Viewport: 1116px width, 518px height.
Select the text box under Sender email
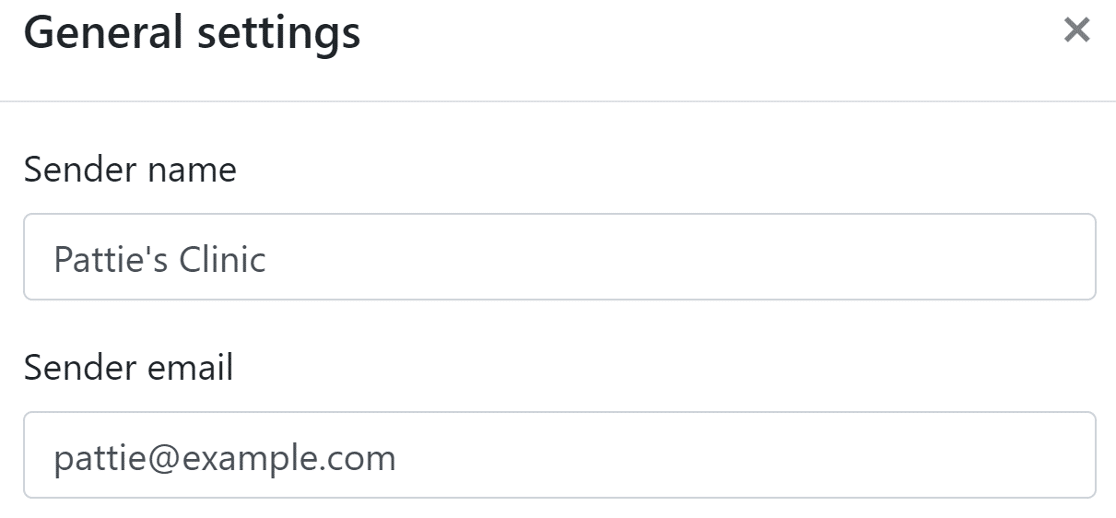(559, 455)
